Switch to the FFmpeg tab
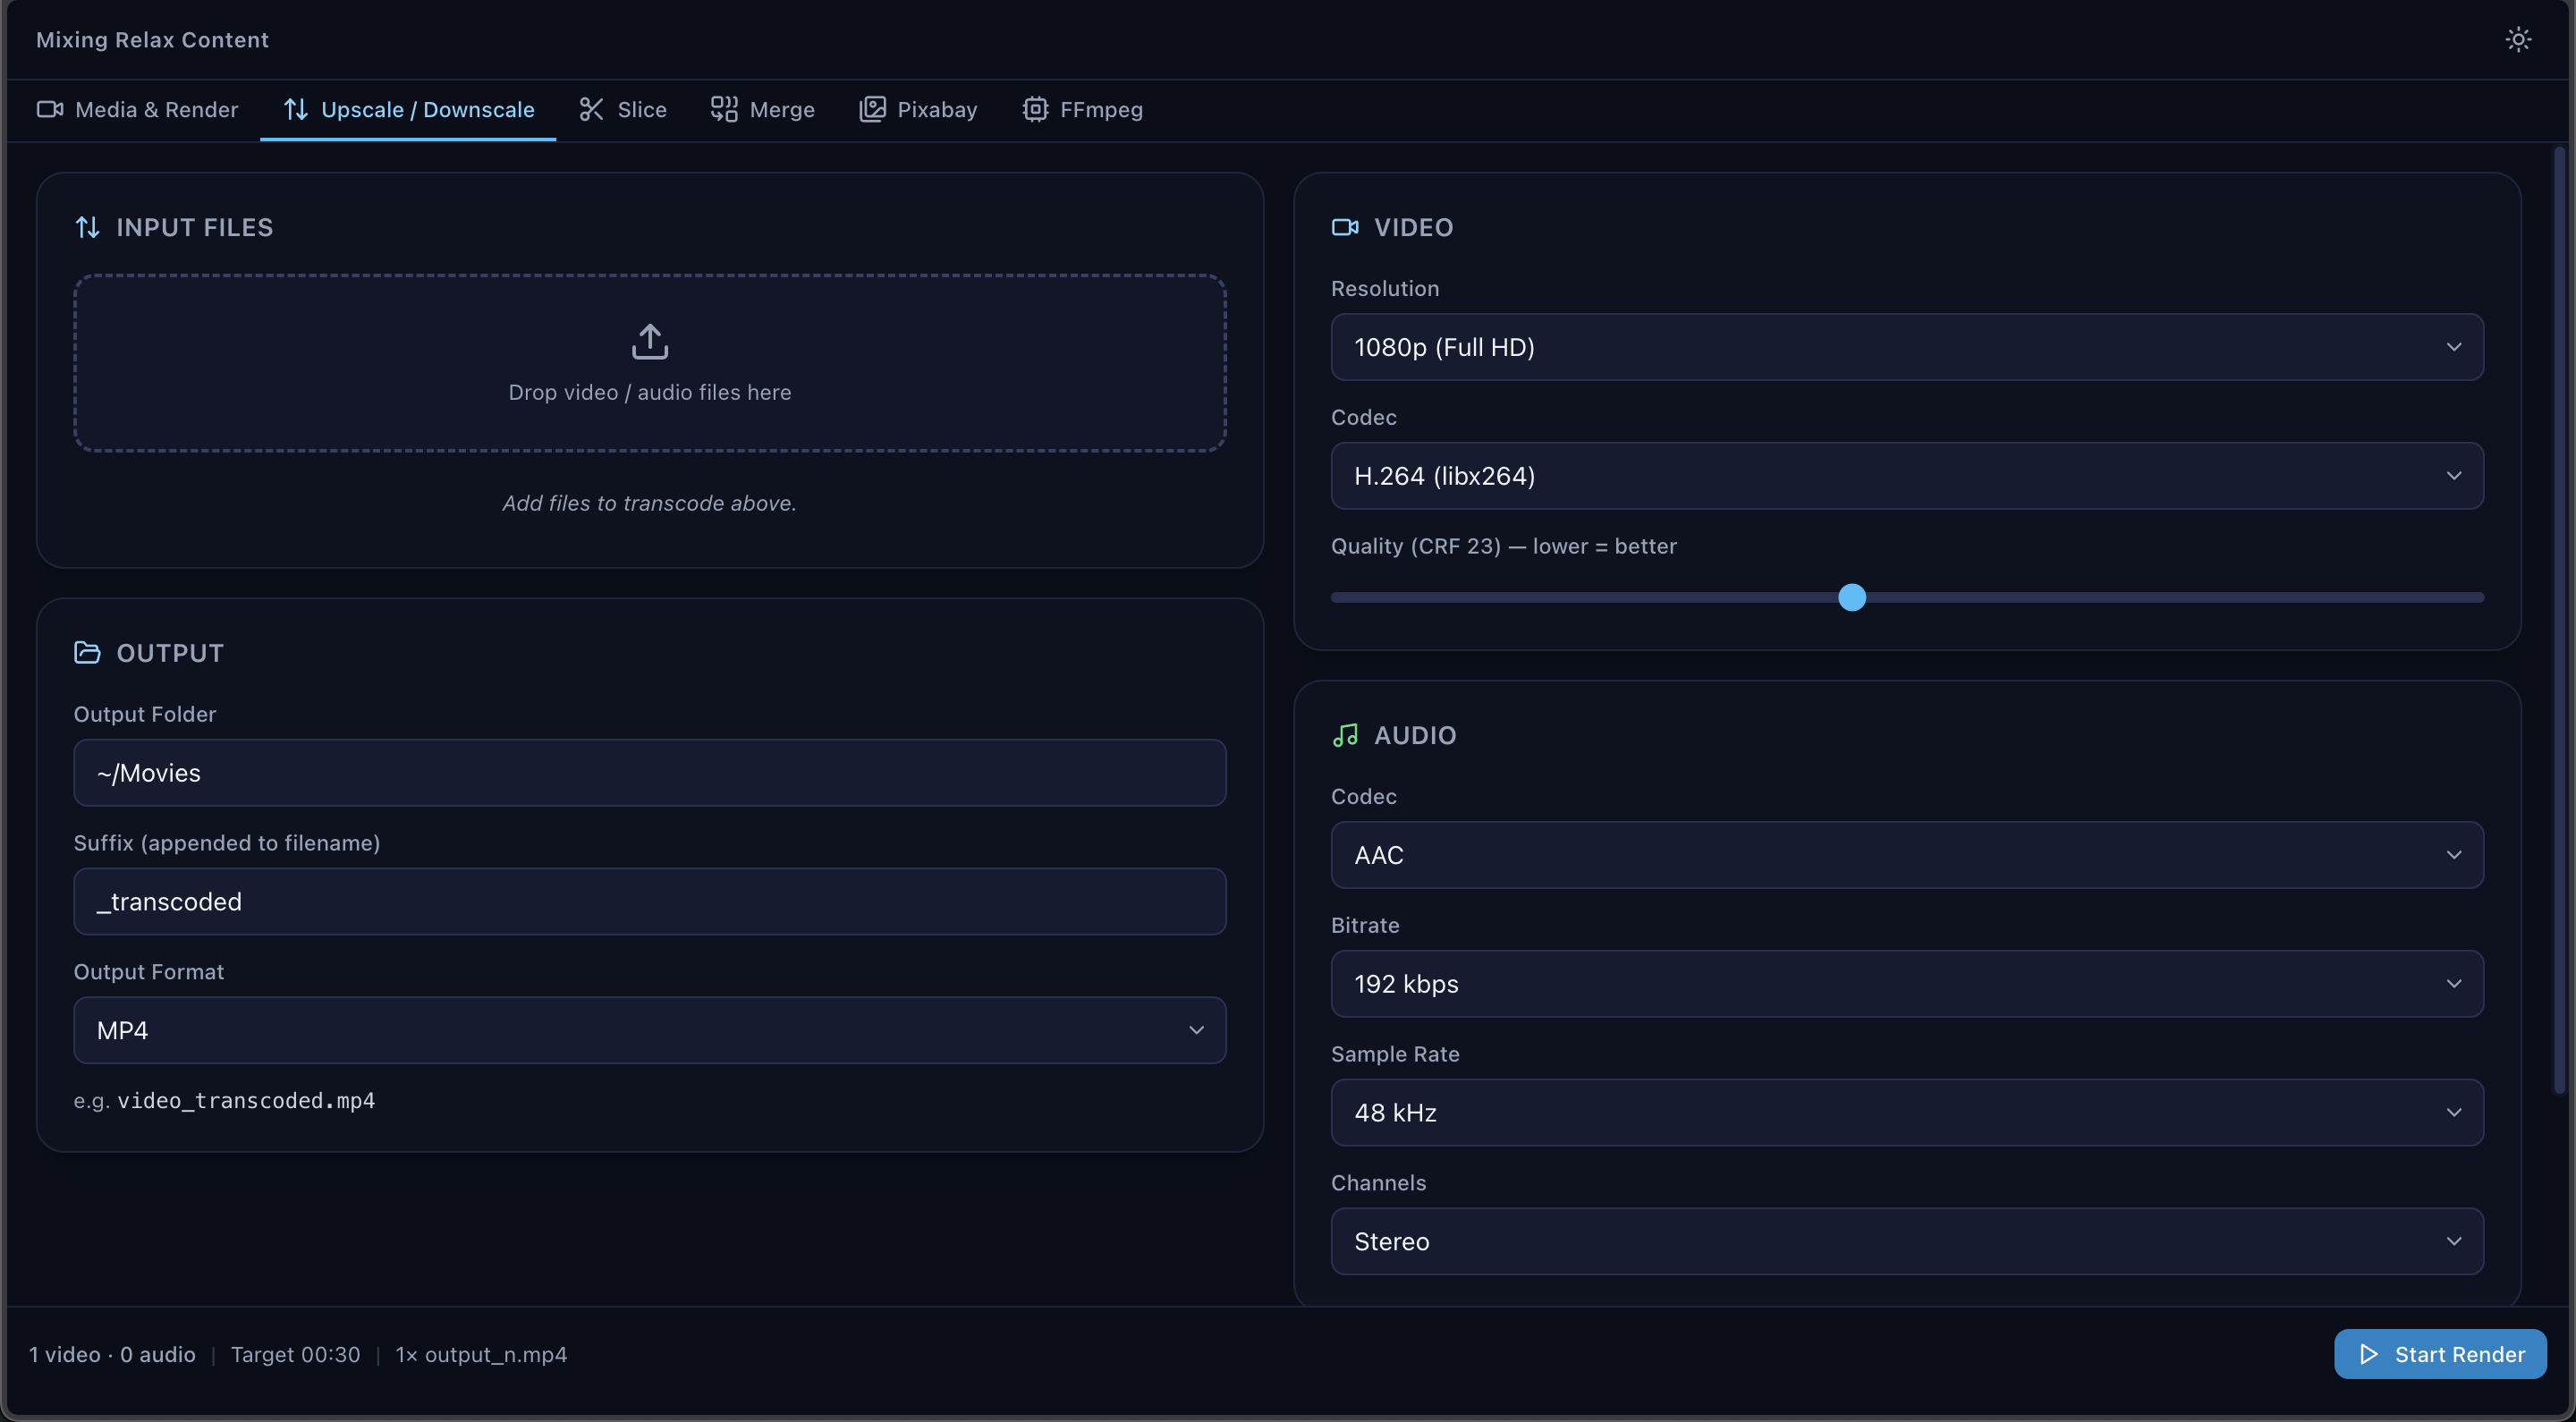The image size is (2576, 1422). pyautogui.click(x=1082, y=110)
